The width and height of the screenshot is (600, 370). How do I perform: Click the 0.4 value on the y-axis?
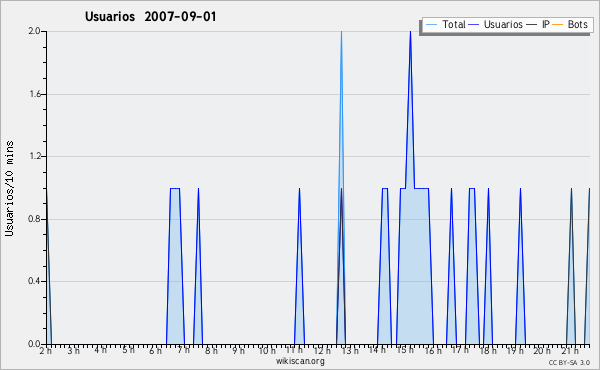tap(34, 281)
